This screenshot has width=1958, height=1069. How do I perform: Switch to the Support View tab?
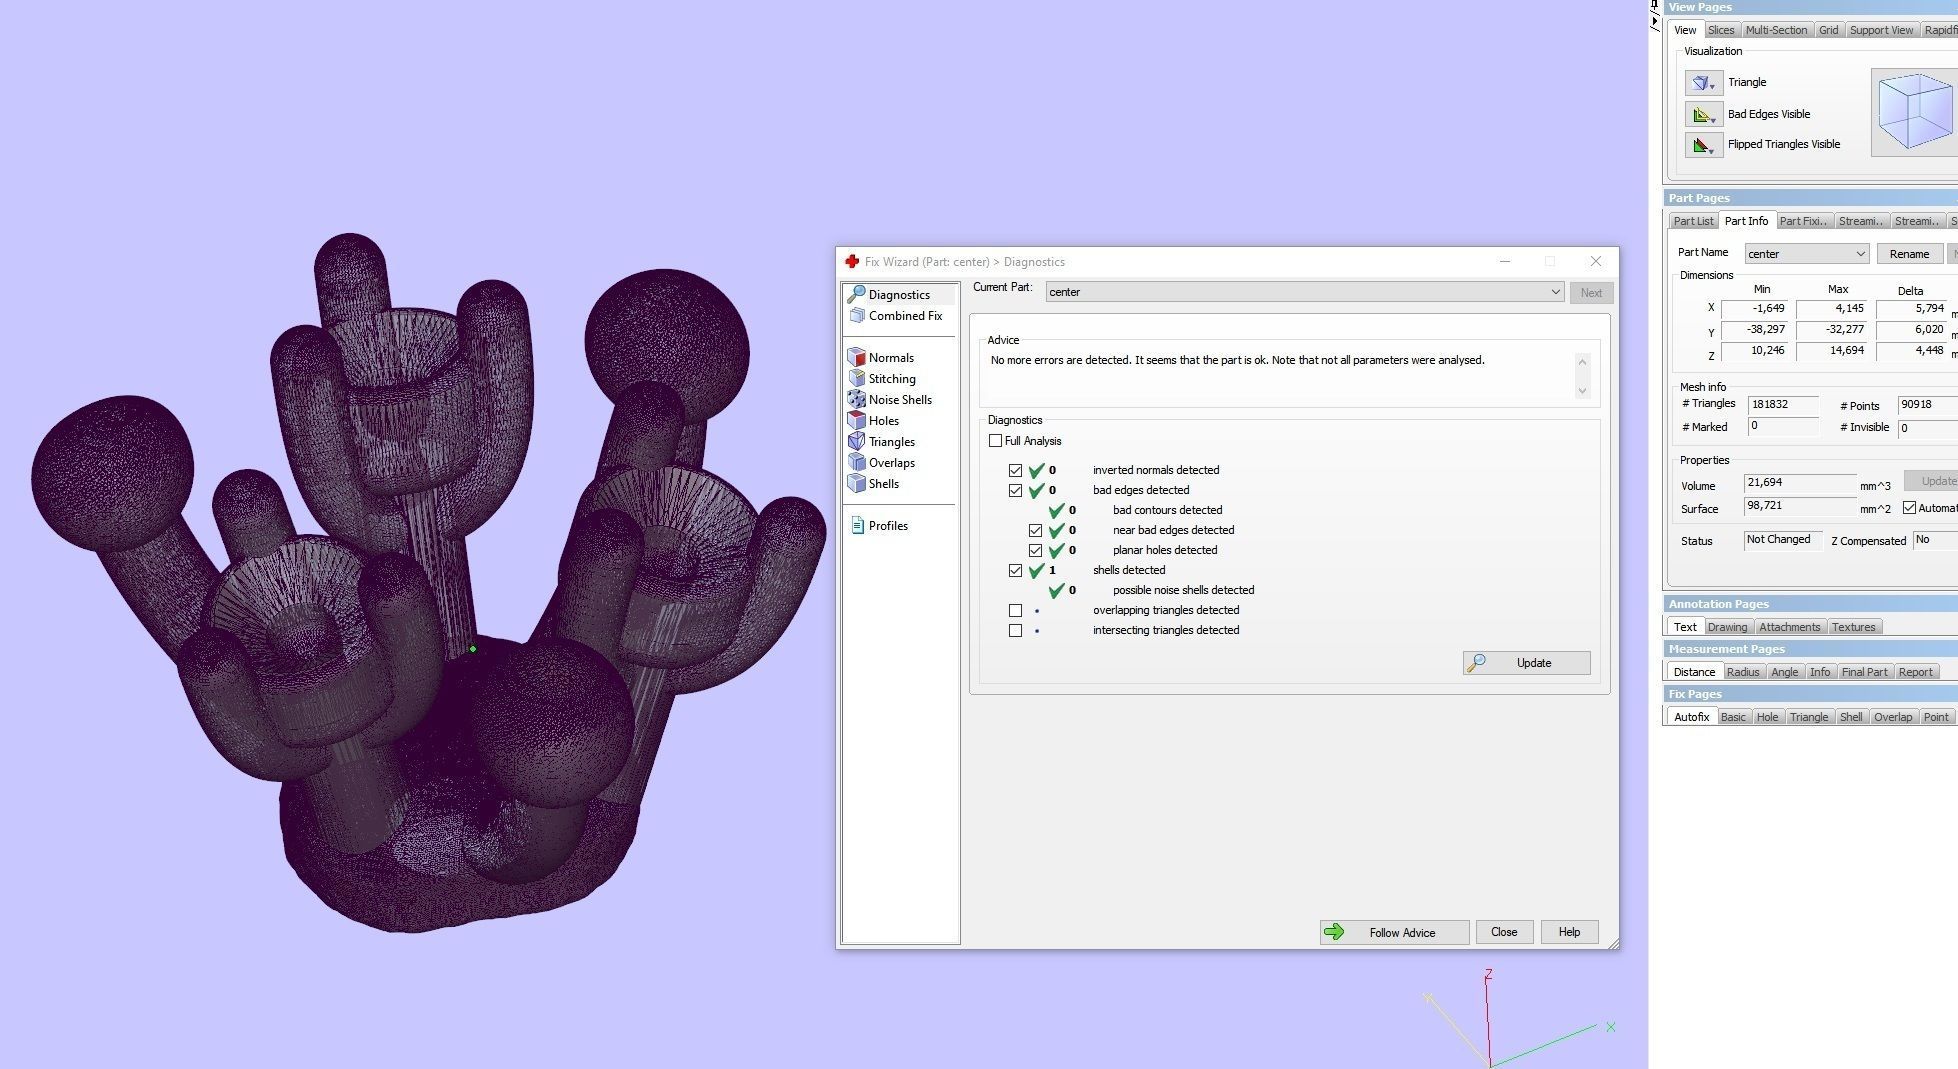1881,30
